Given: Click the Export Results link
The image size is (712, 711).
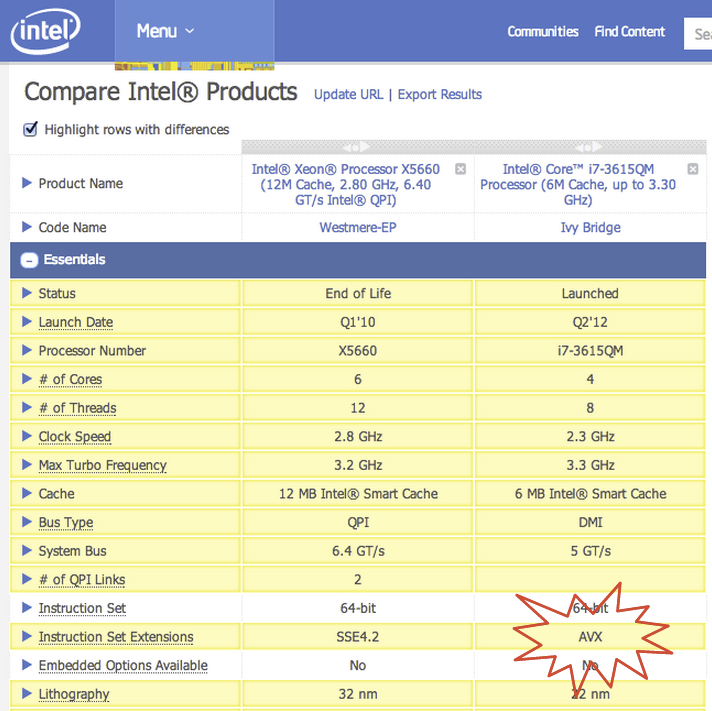Looking at the screenshot, I should pyautogui.click(x=440, y=94).
